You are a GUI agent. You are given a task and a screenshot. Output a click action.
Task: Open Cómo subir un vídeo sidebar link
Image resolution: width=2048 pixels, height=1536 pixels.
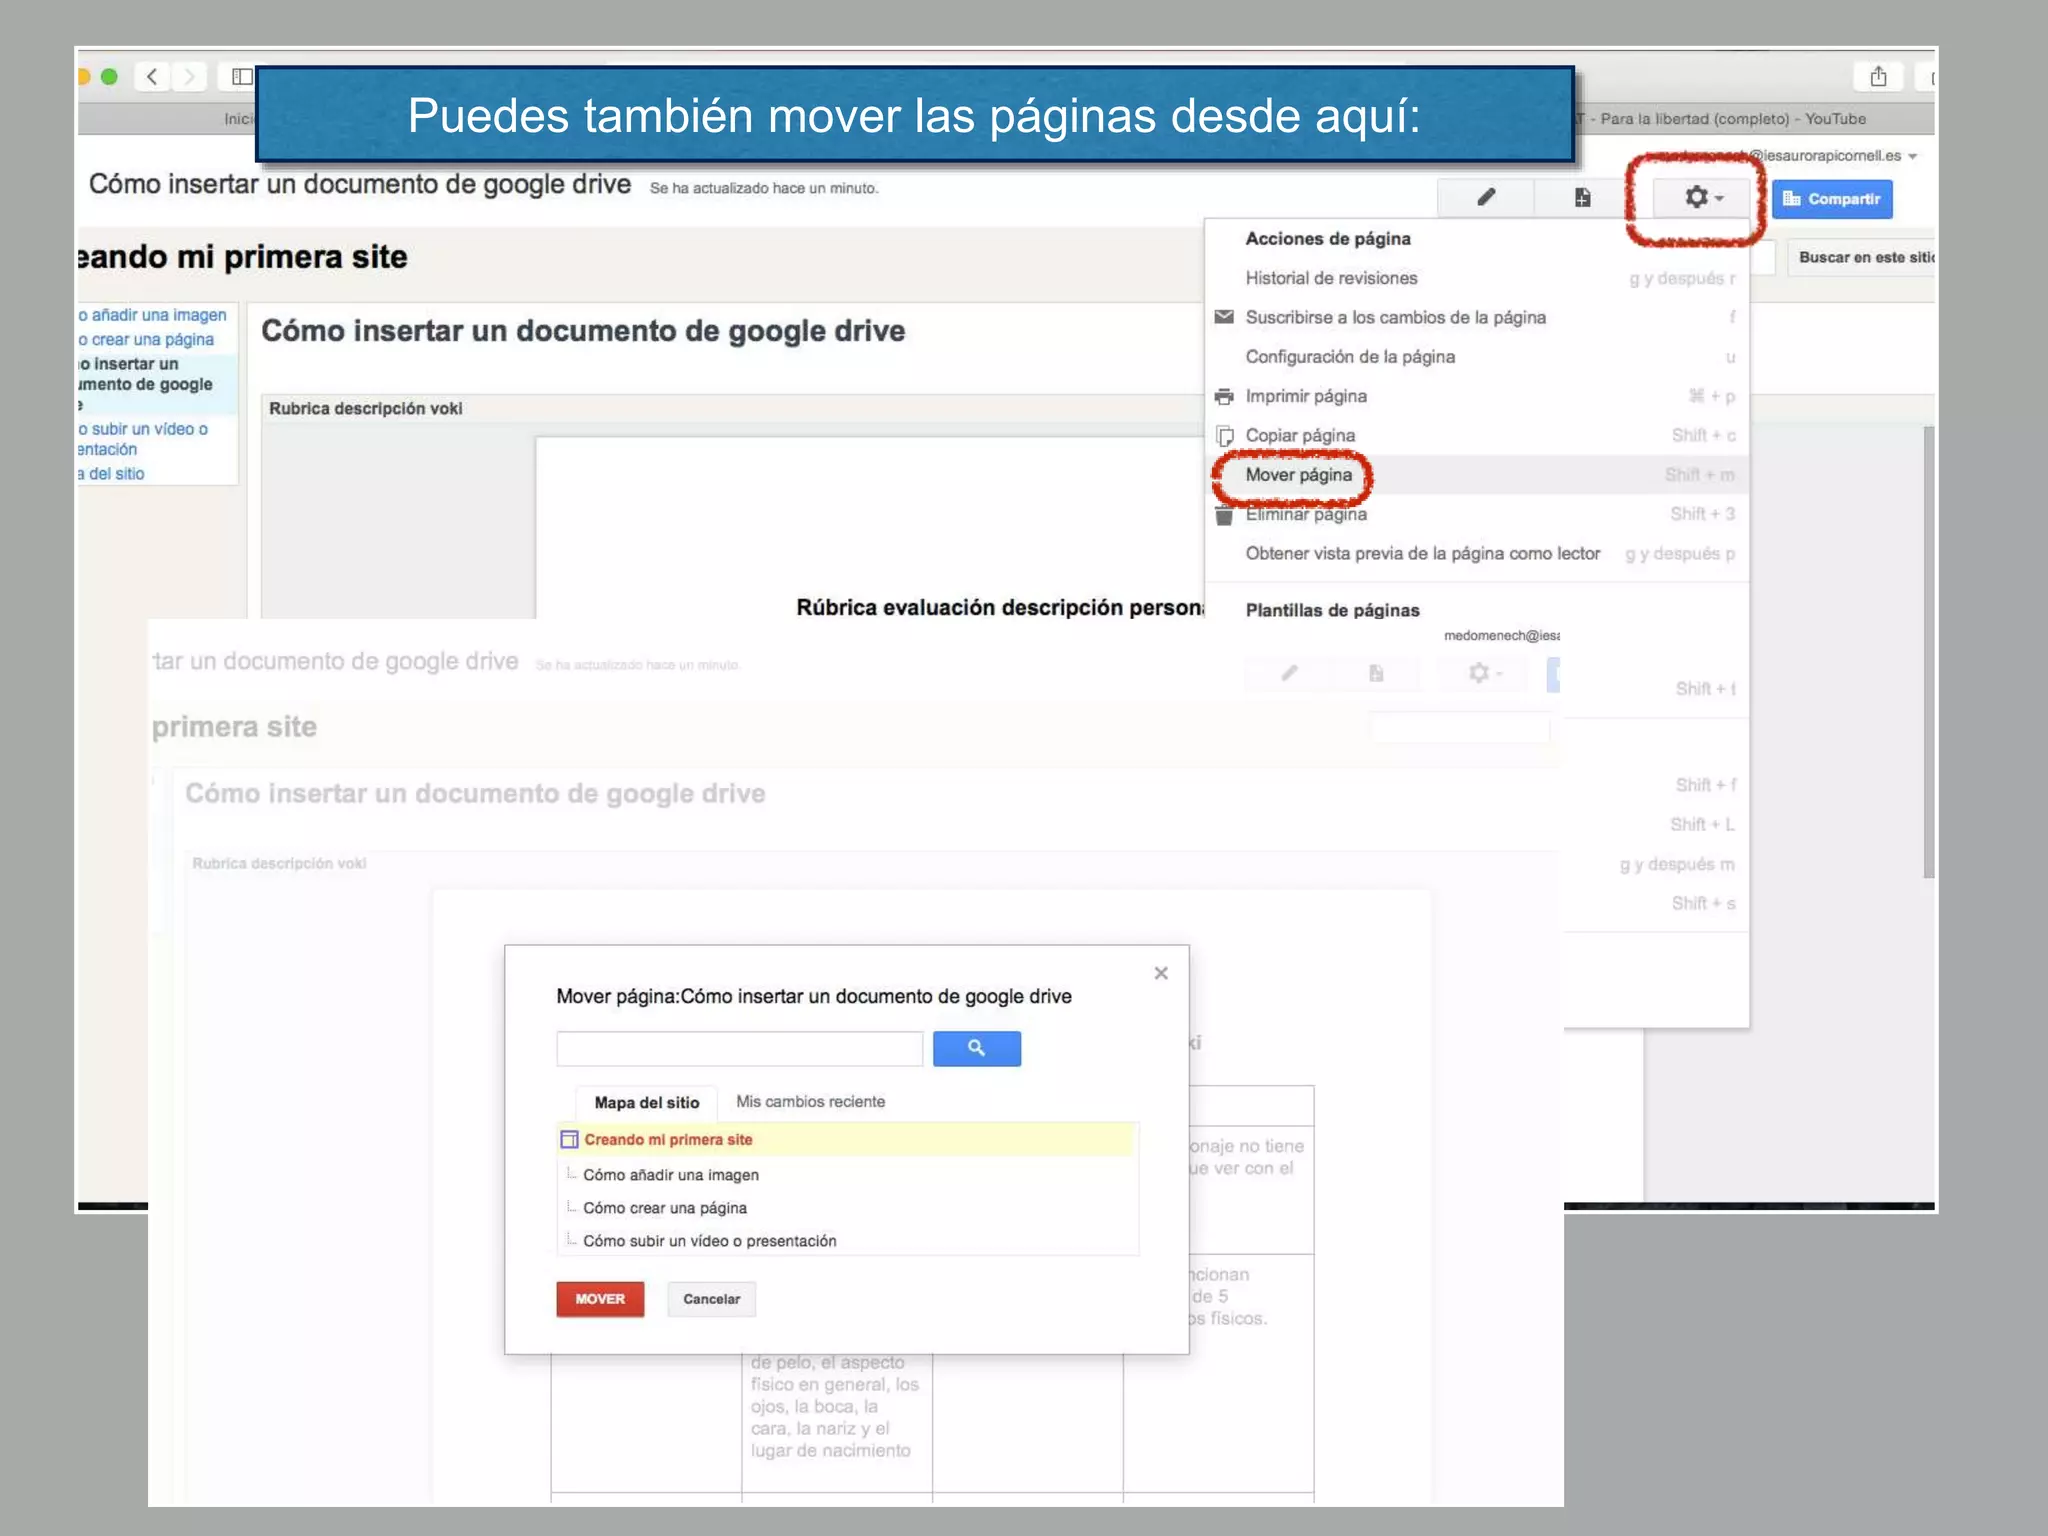point(143,439)
